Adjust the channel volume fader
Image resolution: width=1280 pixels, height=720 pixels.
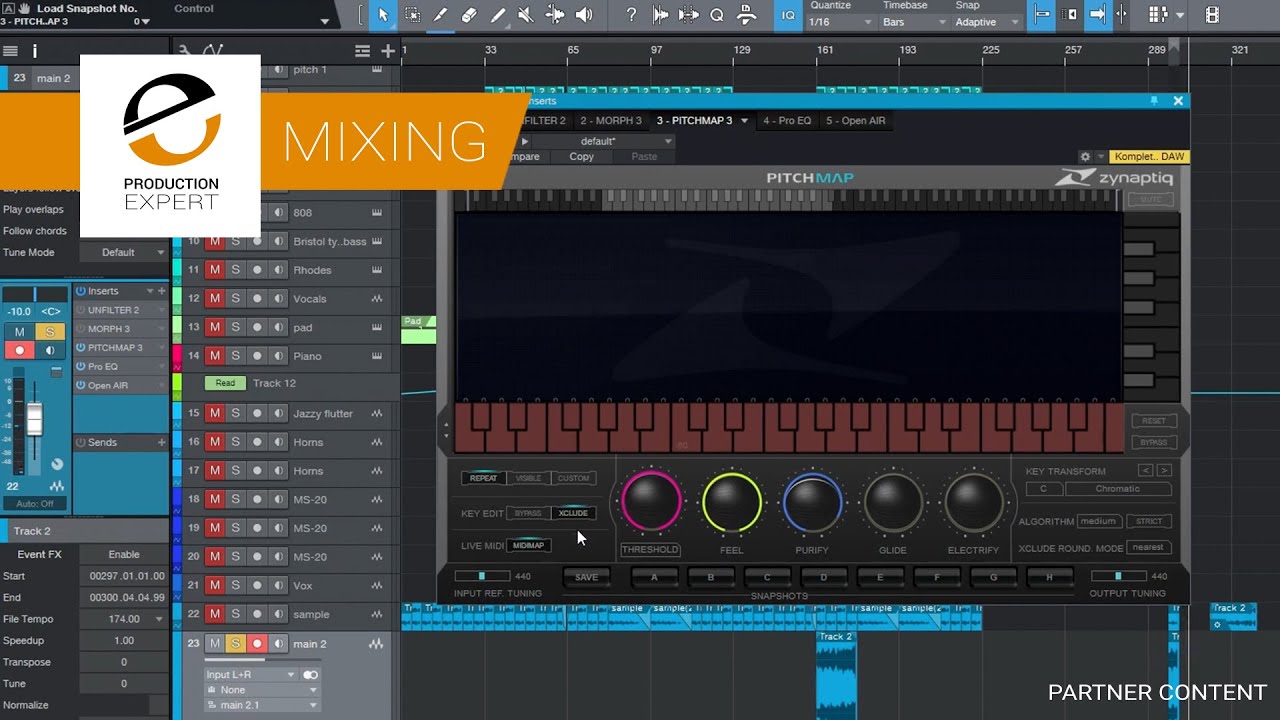click(x=35, y=418)
